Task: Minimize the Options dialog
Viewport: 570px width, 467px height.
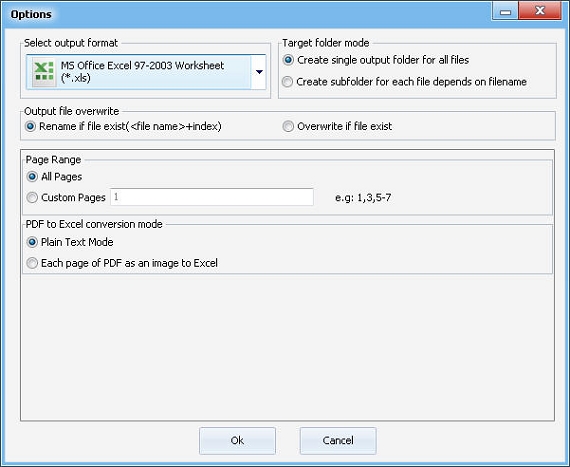Action: 505,11
